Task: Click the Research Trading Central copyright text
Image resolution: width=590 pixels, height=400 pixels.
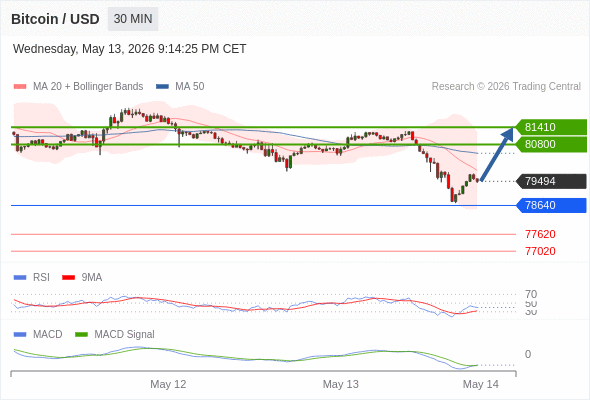Action: pos(506,87)
